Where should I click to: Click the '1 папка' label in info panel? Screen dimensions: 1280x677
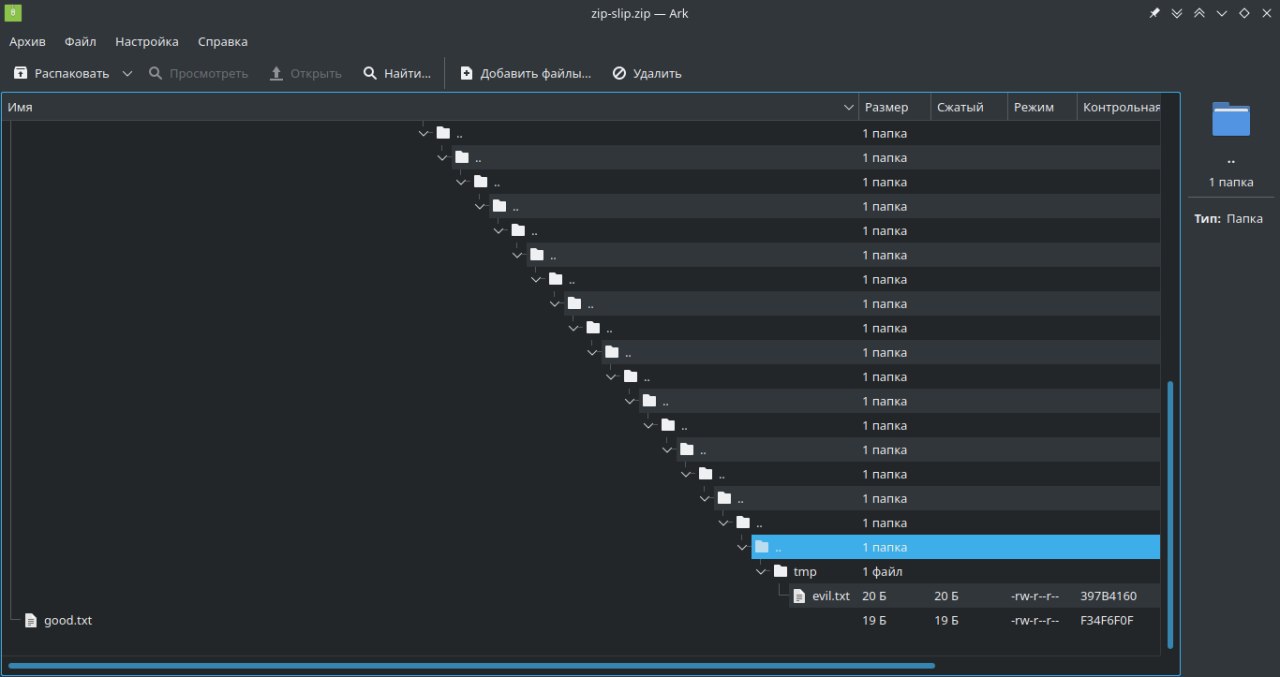pos(1230,182)
